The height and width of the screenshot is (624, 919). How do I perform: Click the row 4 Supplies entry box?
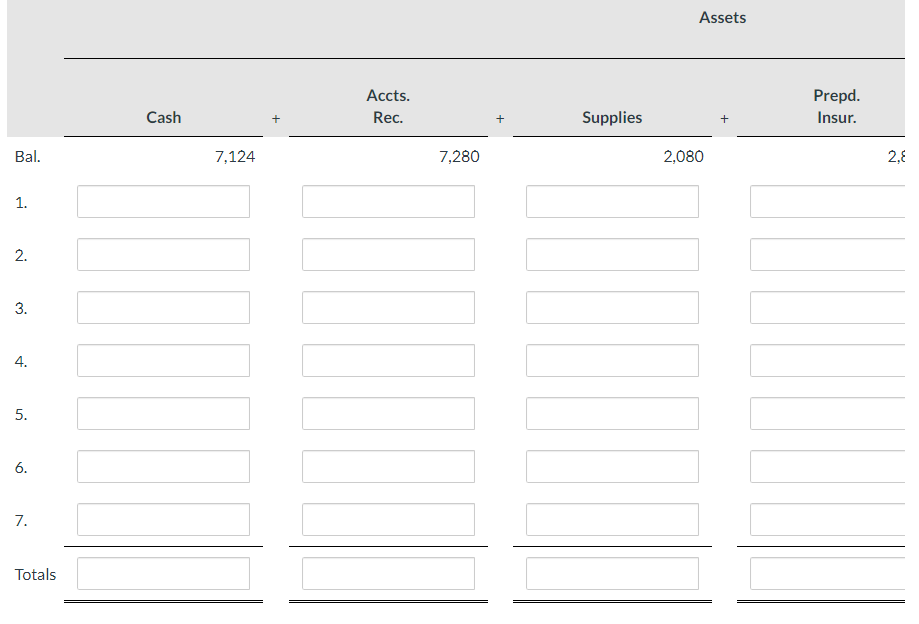tap(612, 360)
